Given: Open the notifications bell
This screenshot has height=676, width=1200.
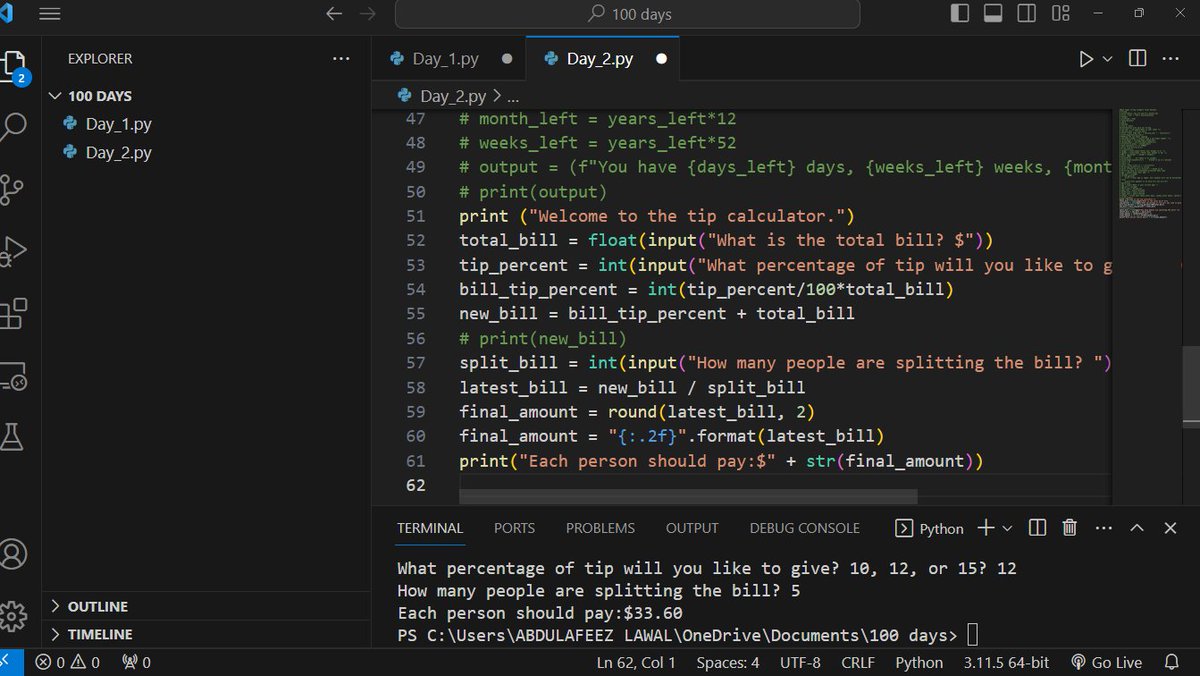Looking at the screenshot, I should click(x=1172, y=662).
